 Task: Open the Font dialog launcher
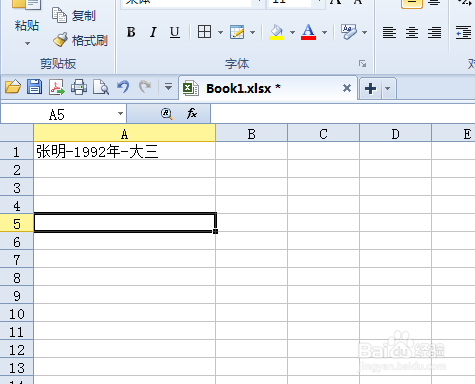point(363,63)
